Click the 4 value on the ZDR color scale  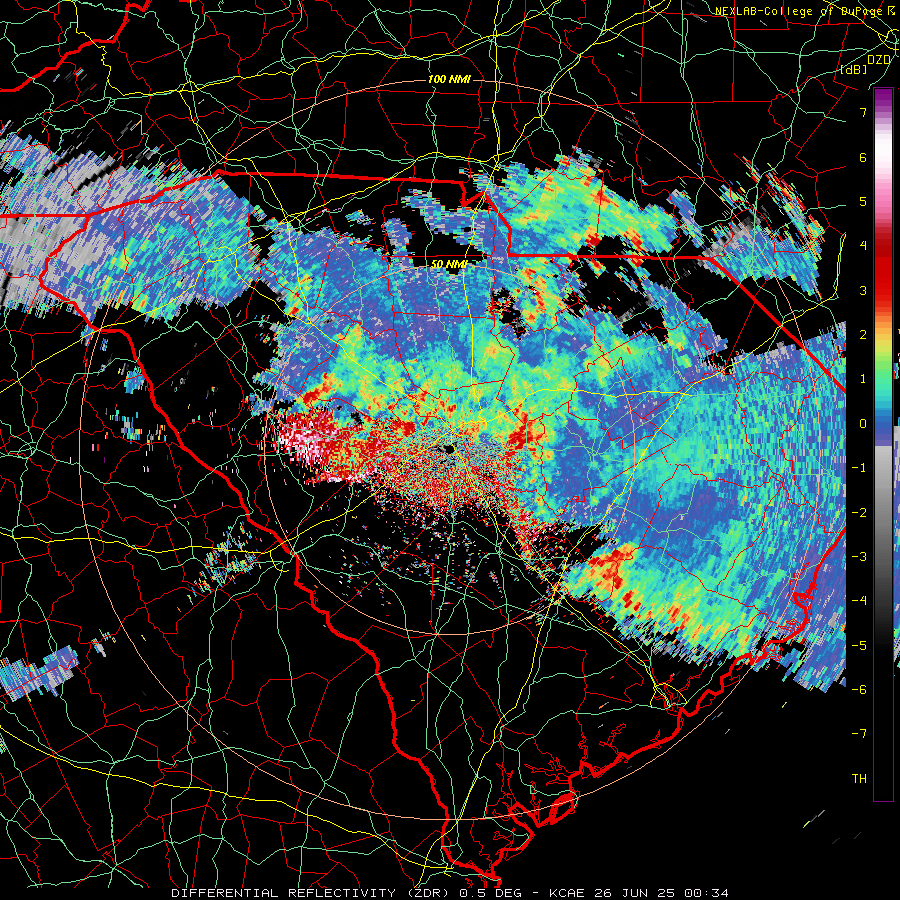tap(863, 246)
